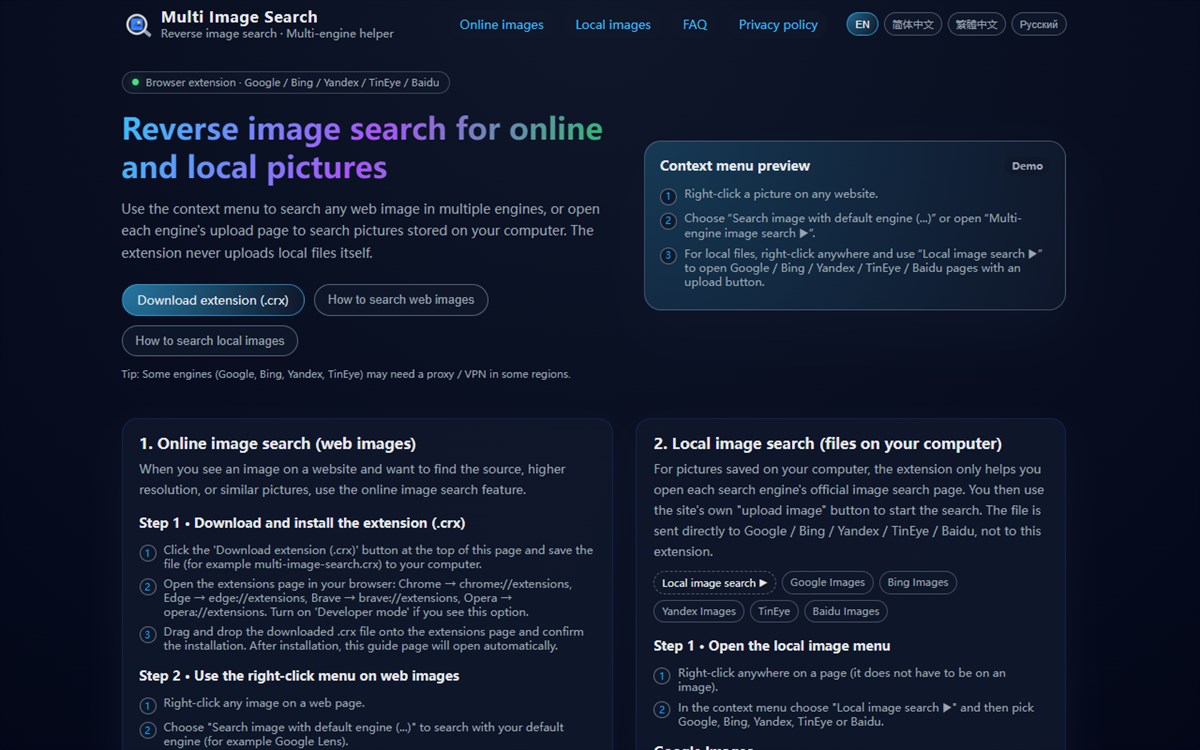Click the green status dot in badge
This screenshot has width=1200, height=750.
pyautogui.click(x=135, y=83)
